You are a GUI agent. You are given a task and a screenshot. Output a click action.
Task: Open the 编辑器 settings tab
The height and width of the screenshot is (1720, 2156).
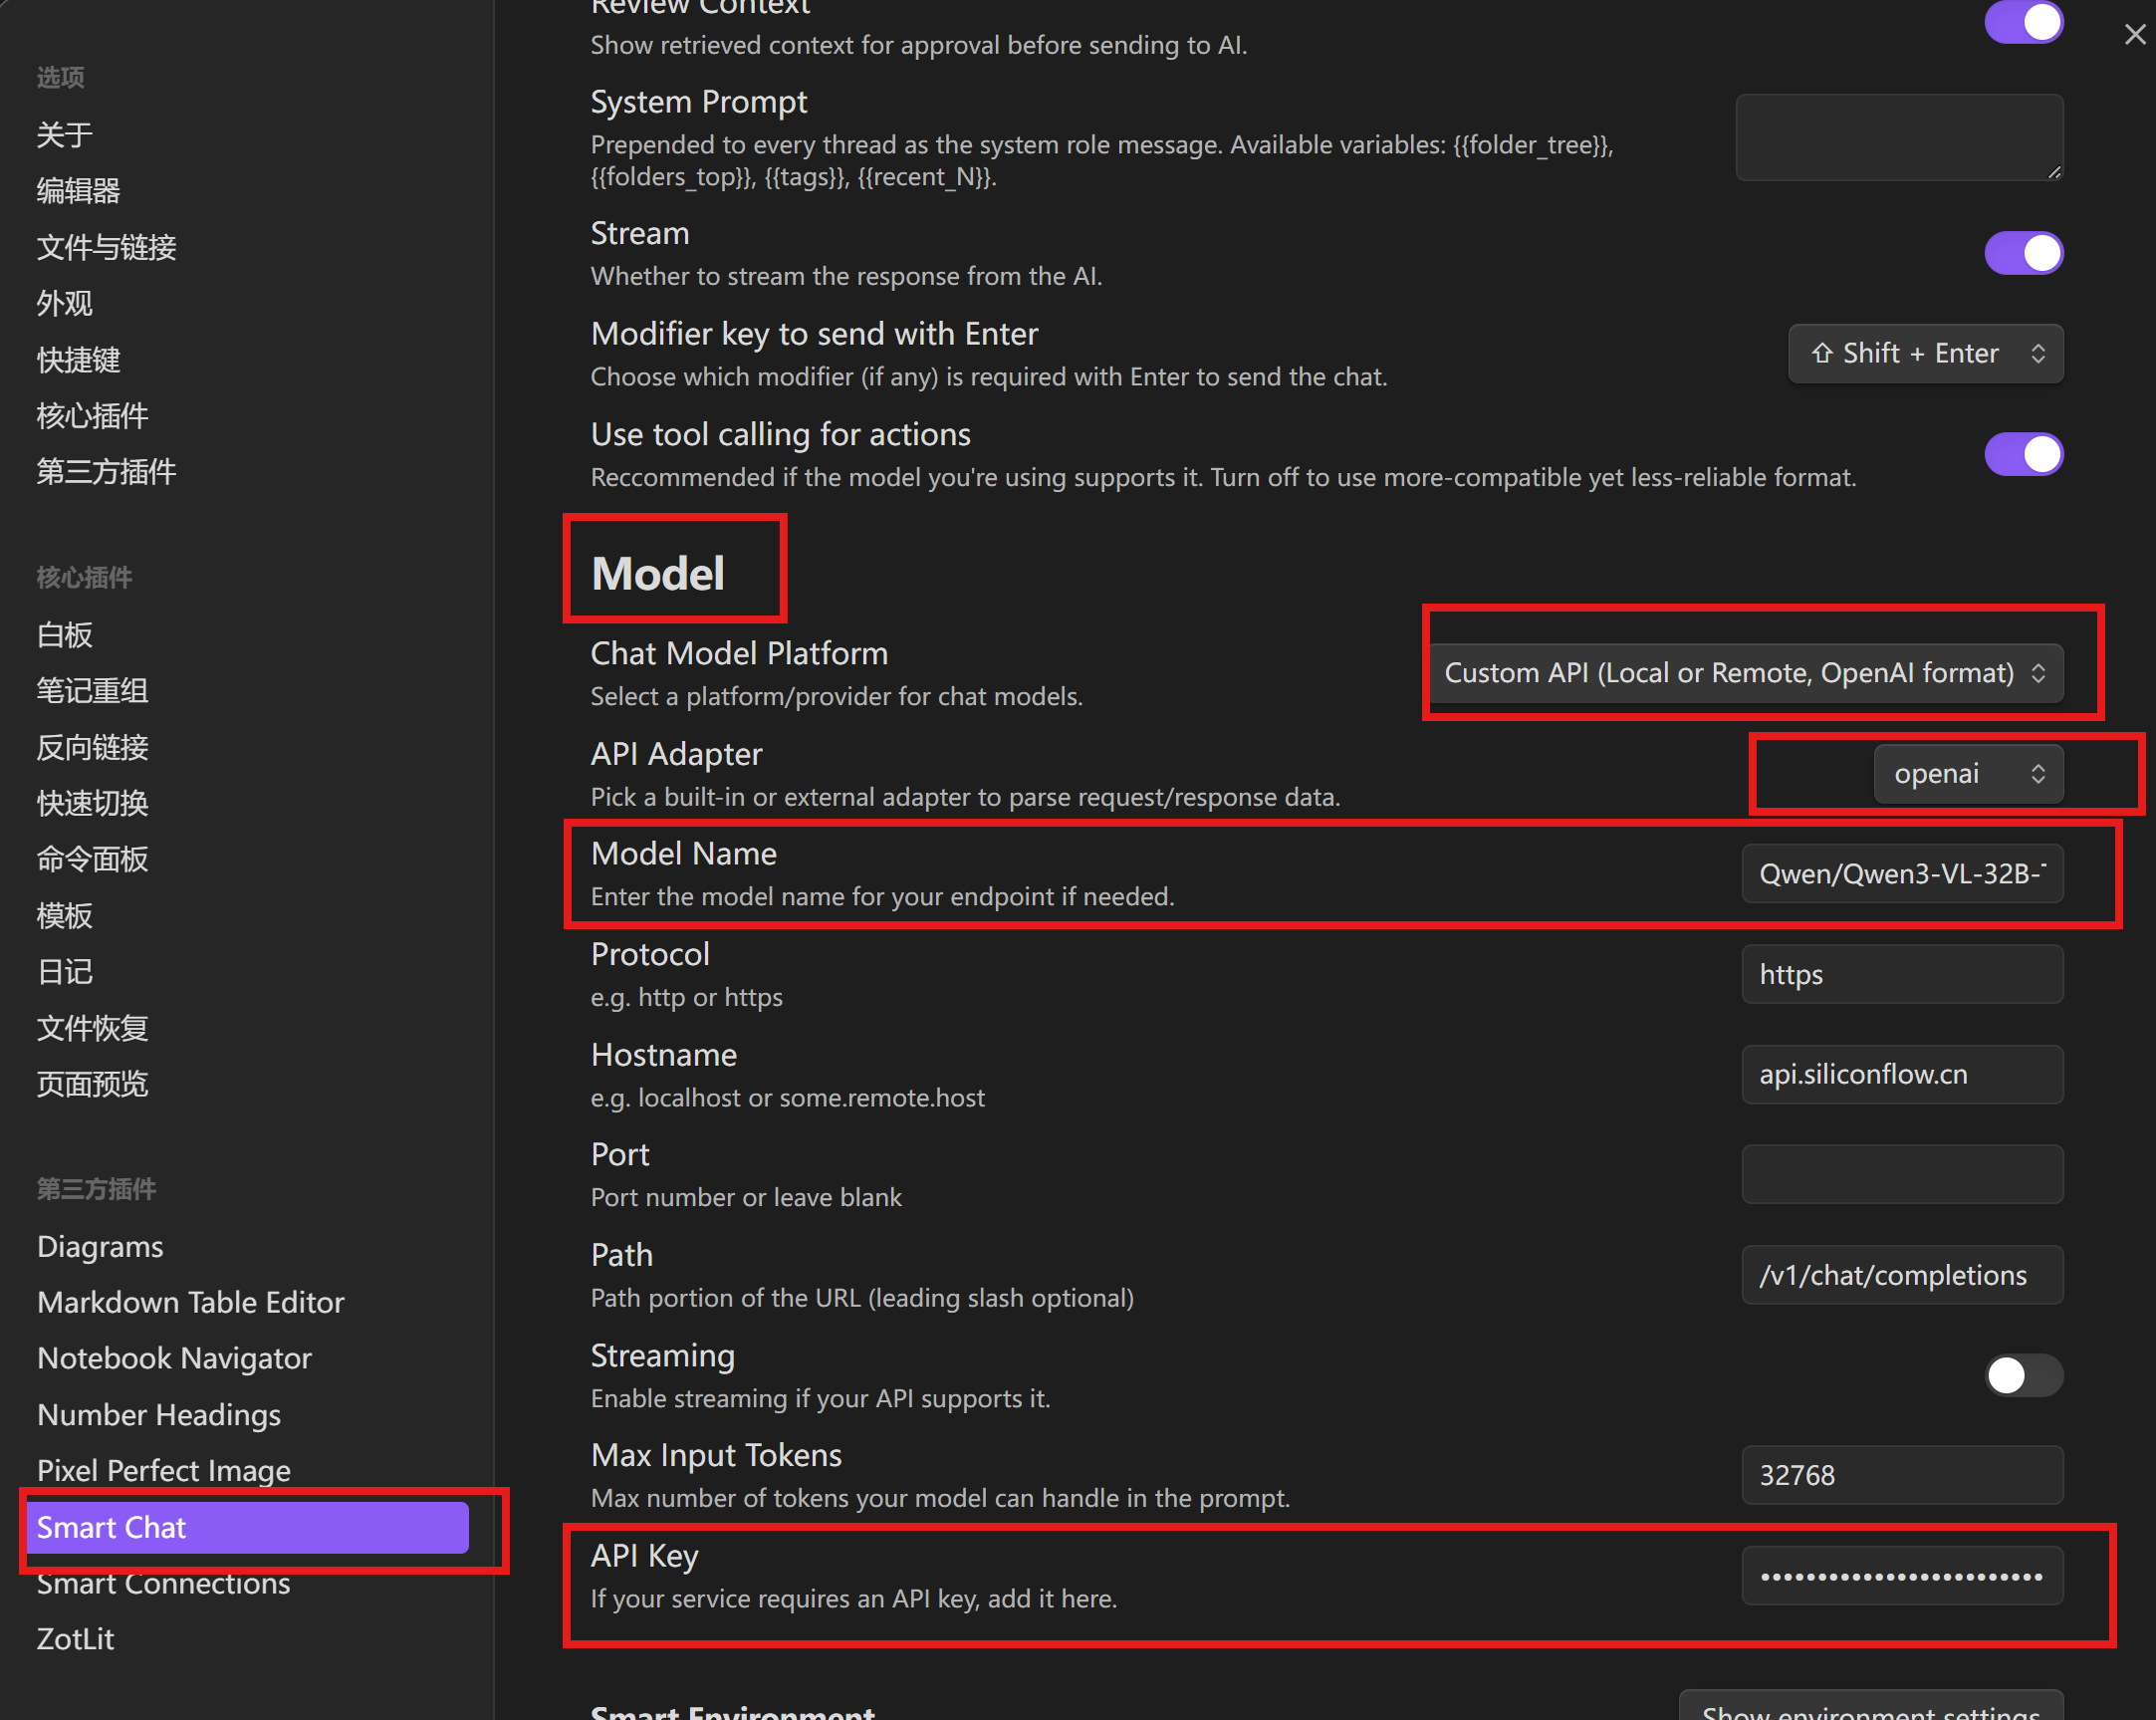pyautogui.click(x=78, y=191)
